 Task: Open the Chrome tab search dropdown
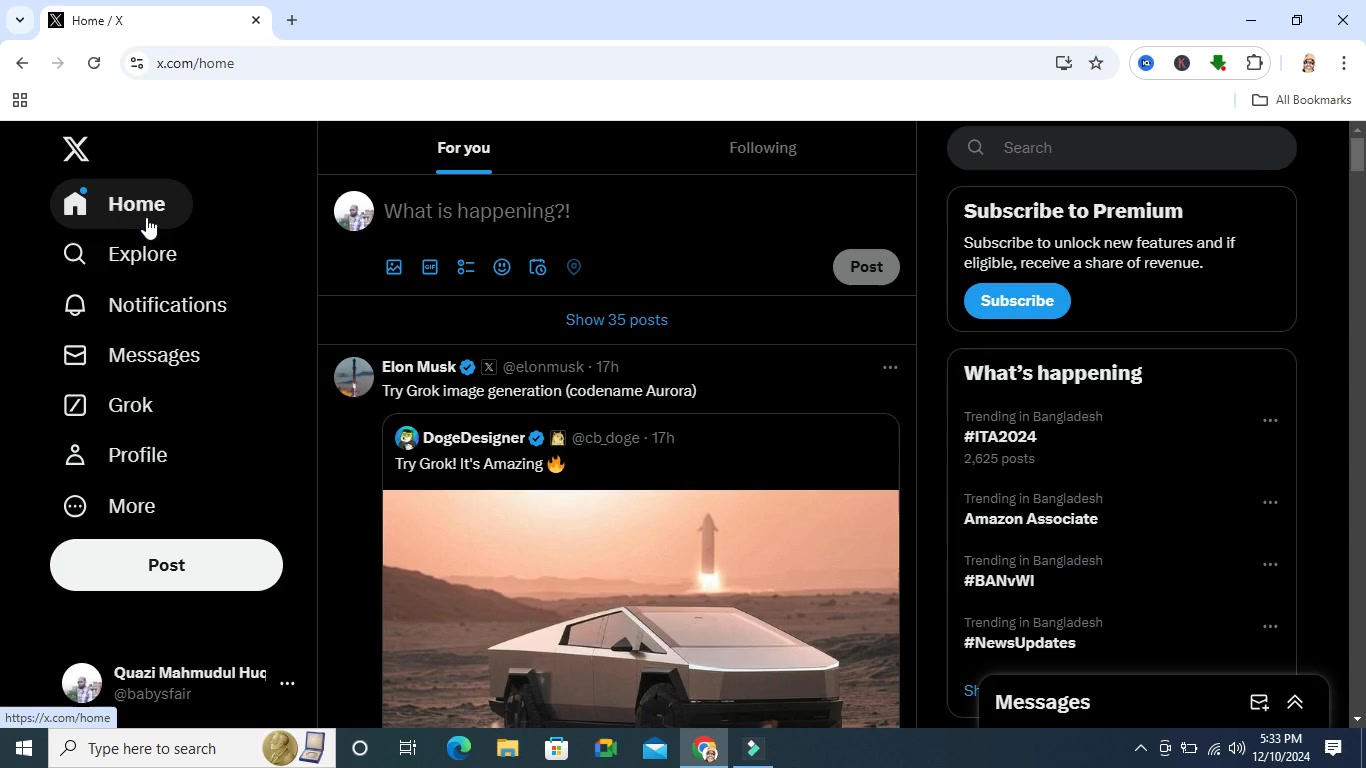pyautogui.click(x=19, y=20)
